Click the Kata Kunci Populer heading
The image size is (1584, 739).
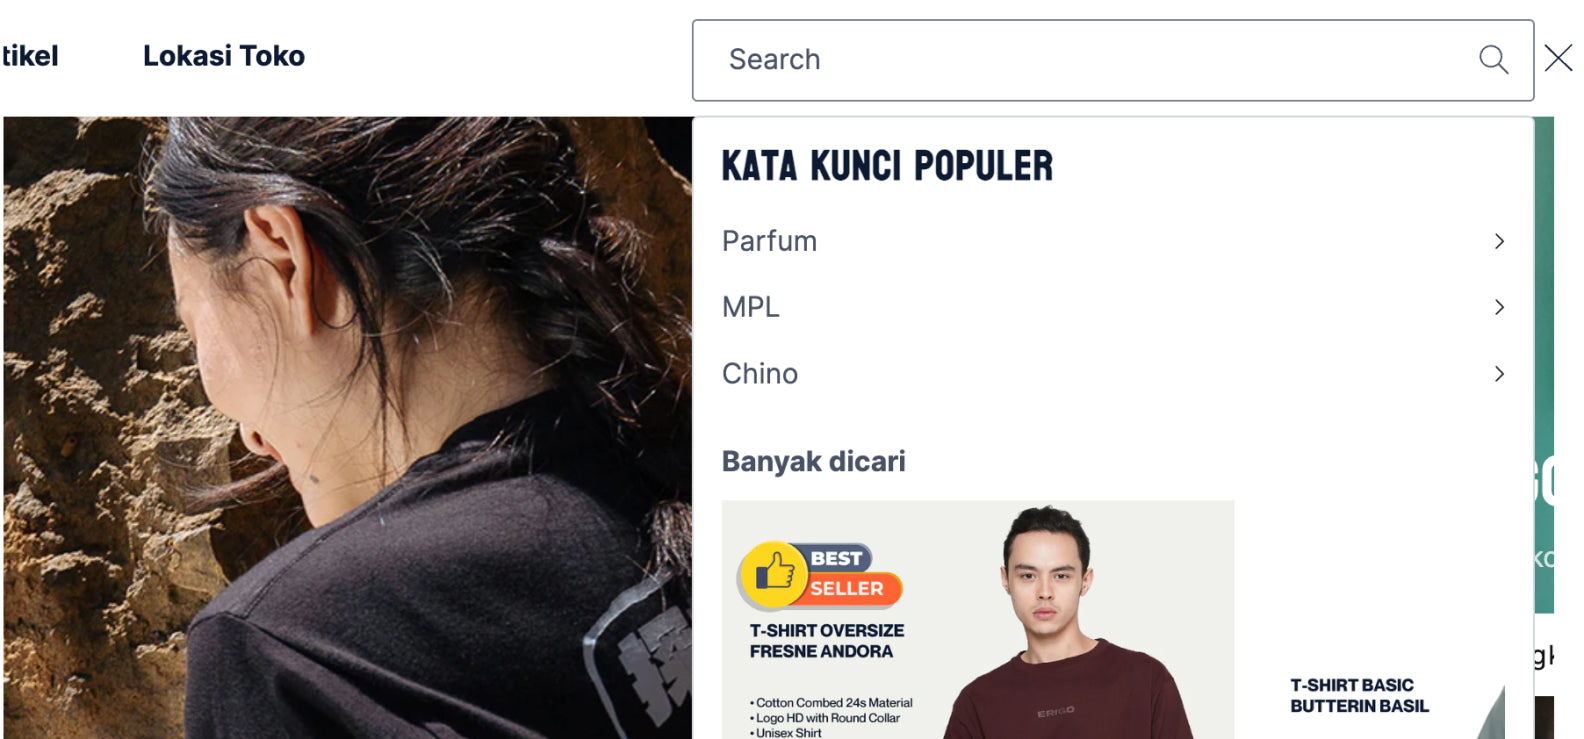(887, 166)
